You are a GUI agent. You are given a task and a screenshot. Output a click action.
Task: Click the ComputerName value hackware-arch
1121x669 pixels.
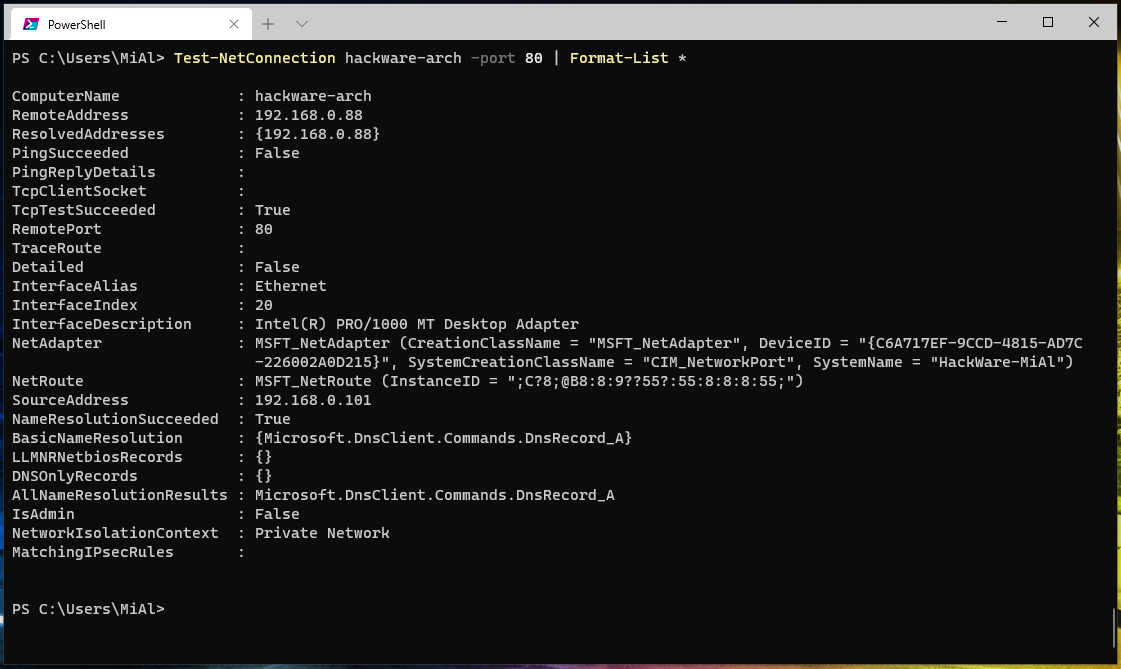click(313, 96)
